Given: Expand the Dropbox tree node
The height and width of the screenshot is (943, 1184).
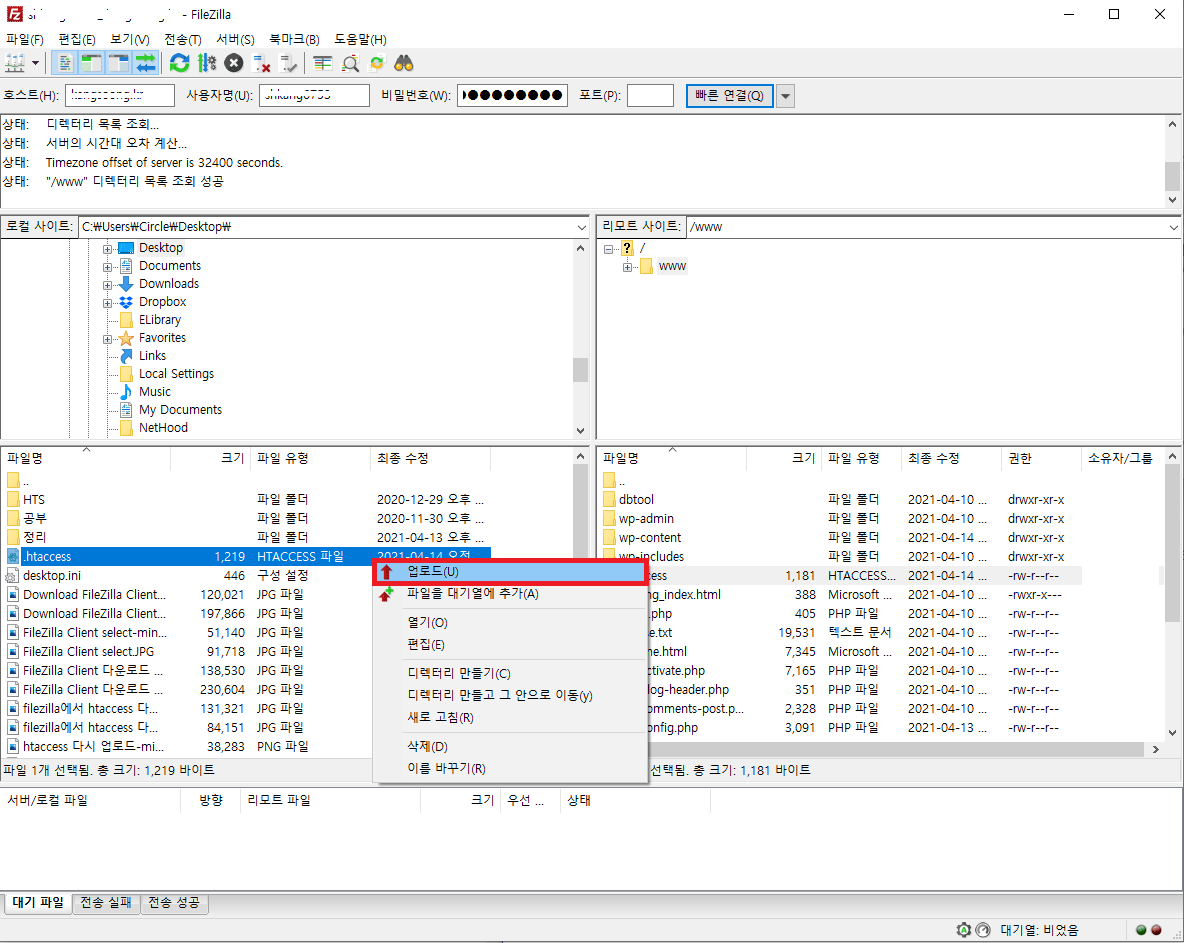Looking at the screenshot, I should [107, 304].
